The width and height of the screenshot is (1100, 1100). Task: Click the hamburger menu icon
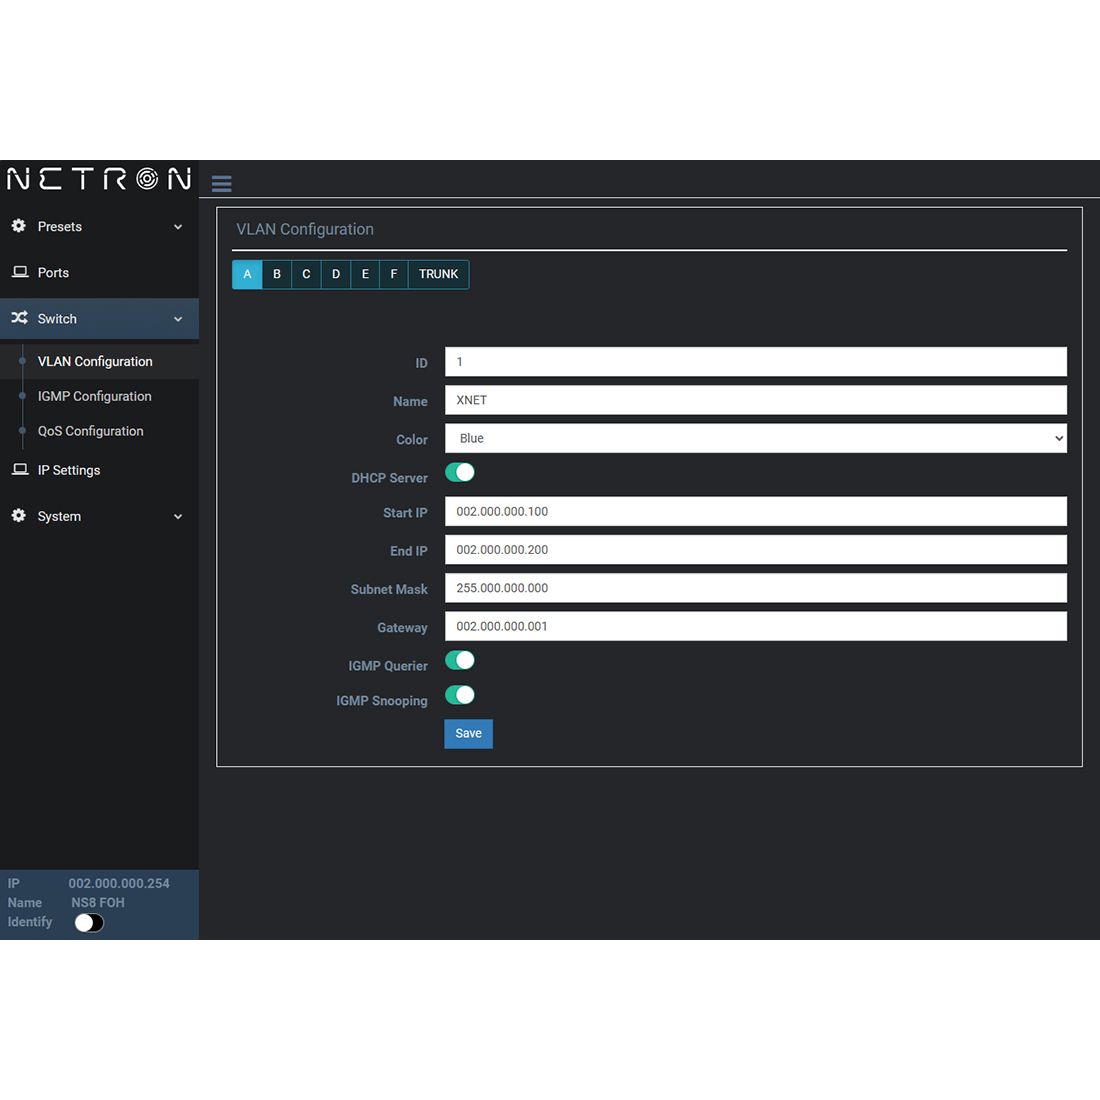tap(222, 183)
